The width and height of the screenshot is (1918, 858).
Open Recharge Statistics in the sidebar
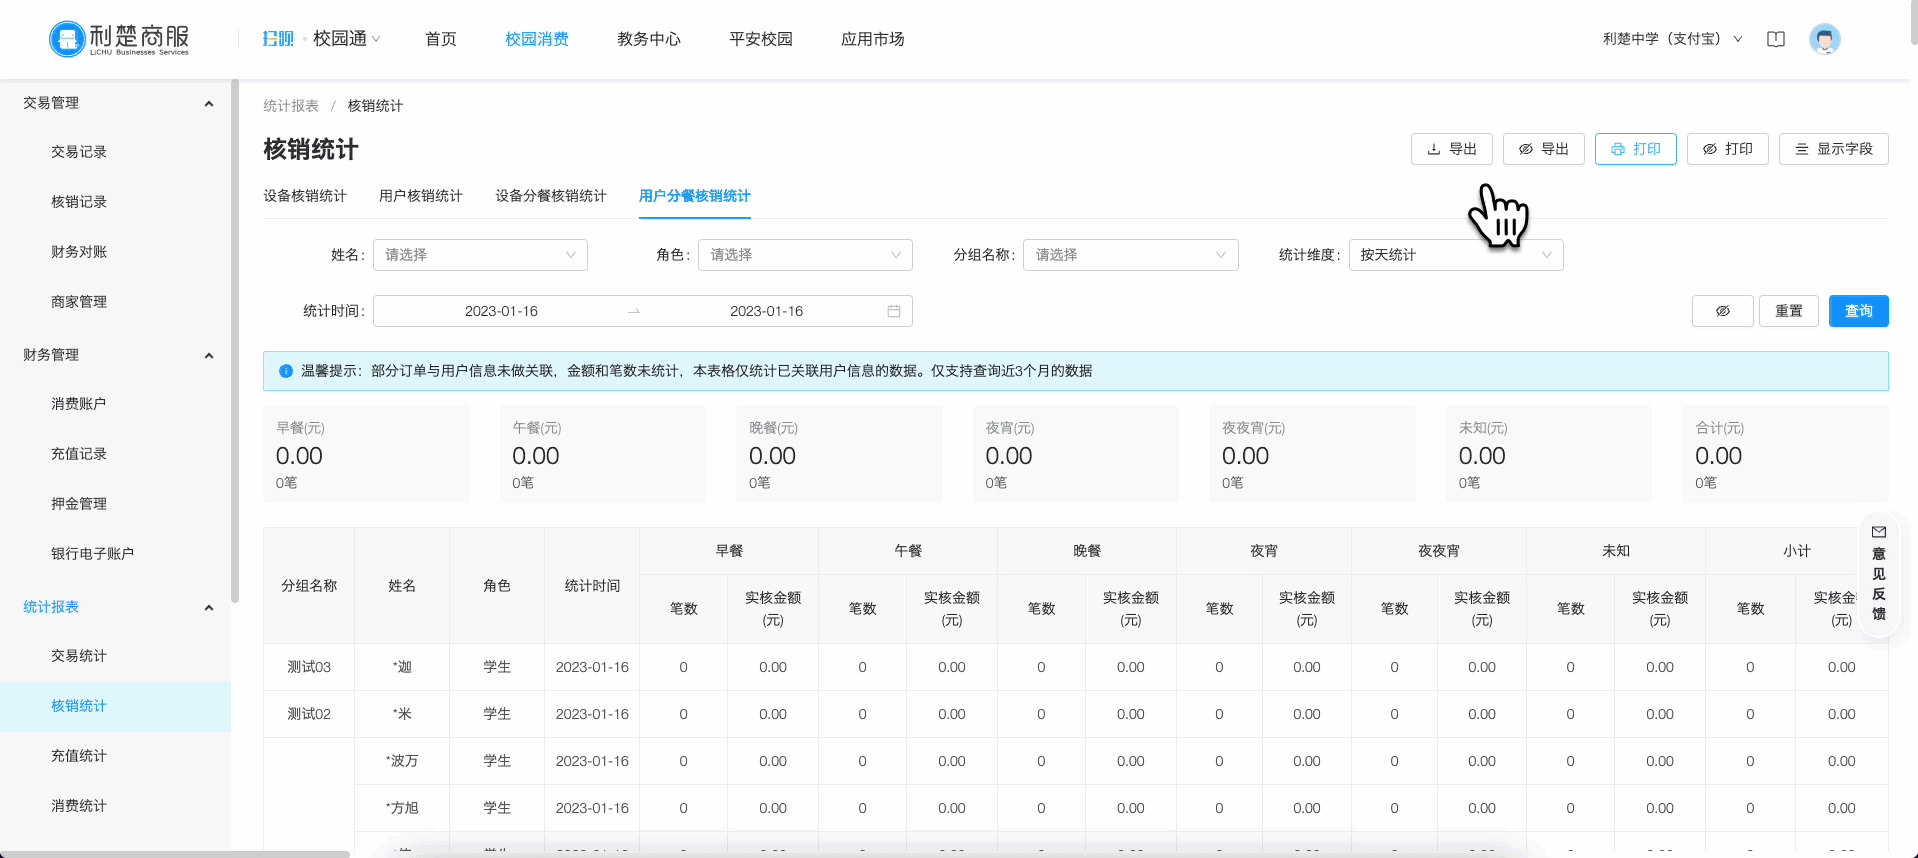tap(79, 756)
